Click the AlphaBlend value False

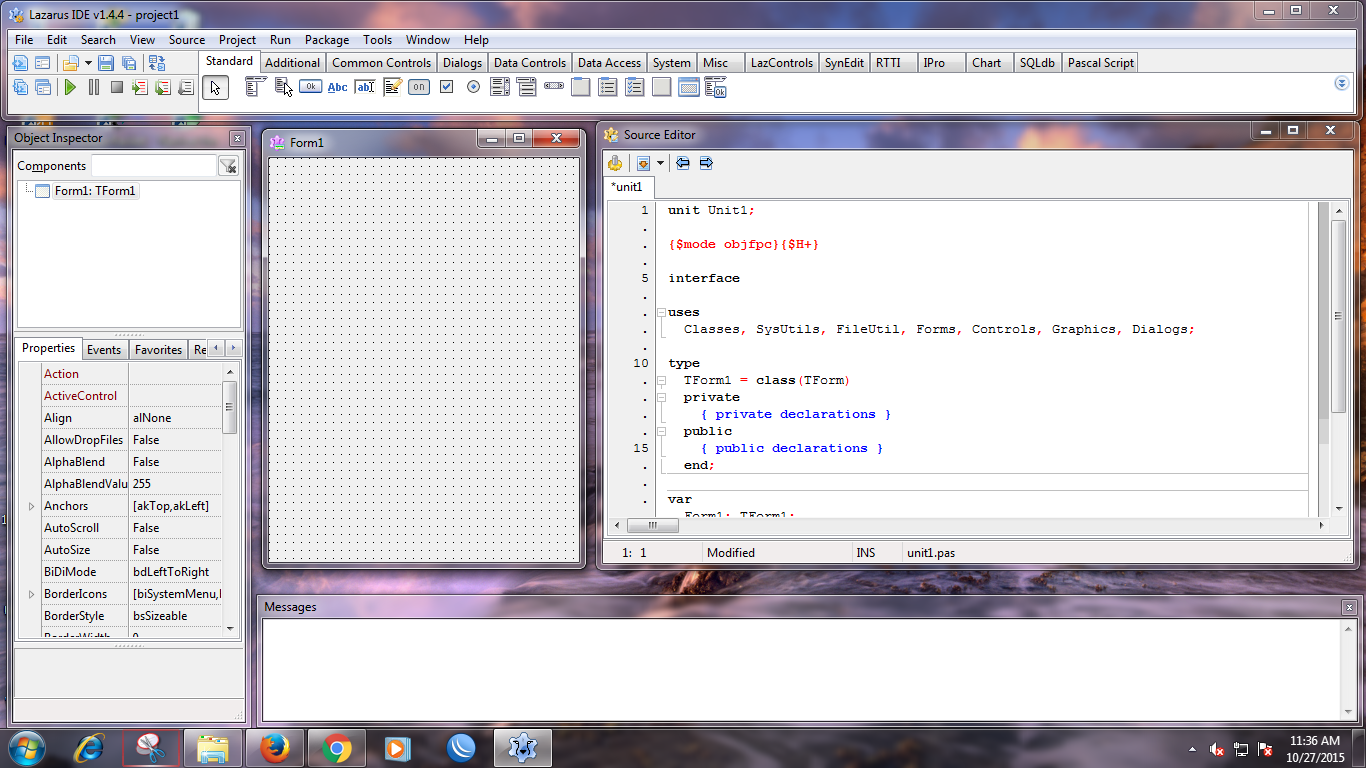[175, 462]
